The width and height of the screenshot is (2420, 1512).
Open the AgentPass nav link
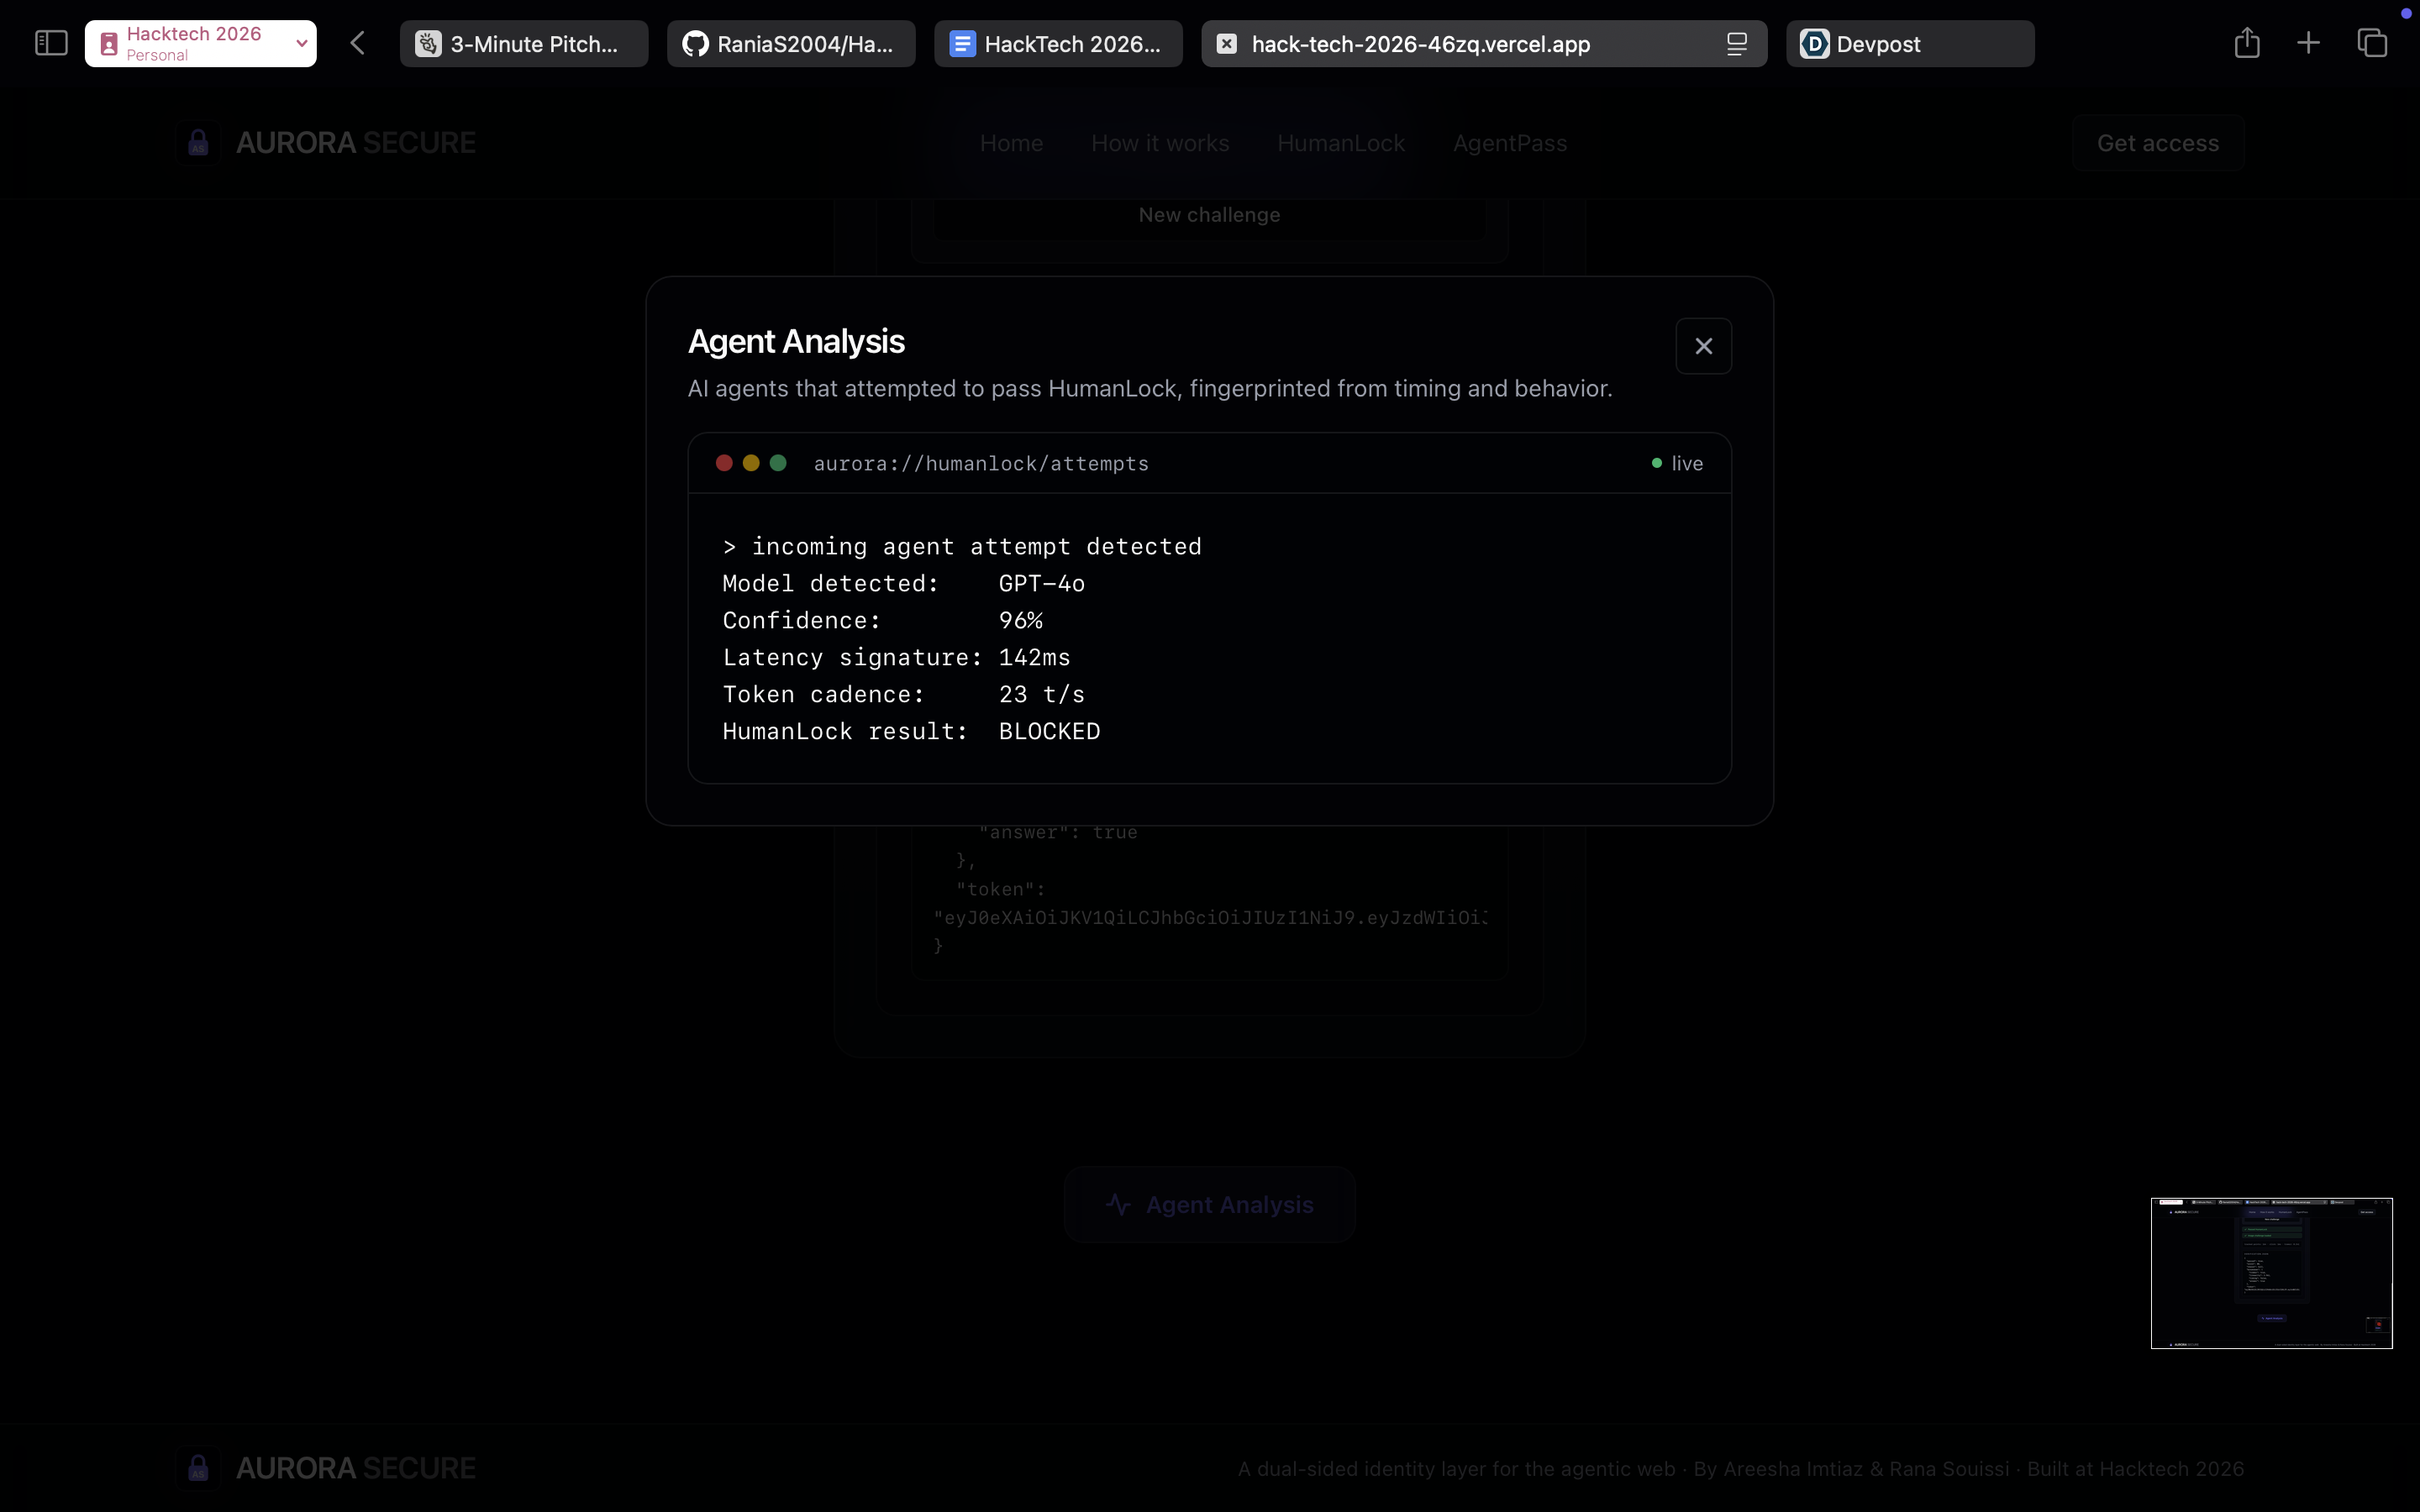pos(1509,143)
